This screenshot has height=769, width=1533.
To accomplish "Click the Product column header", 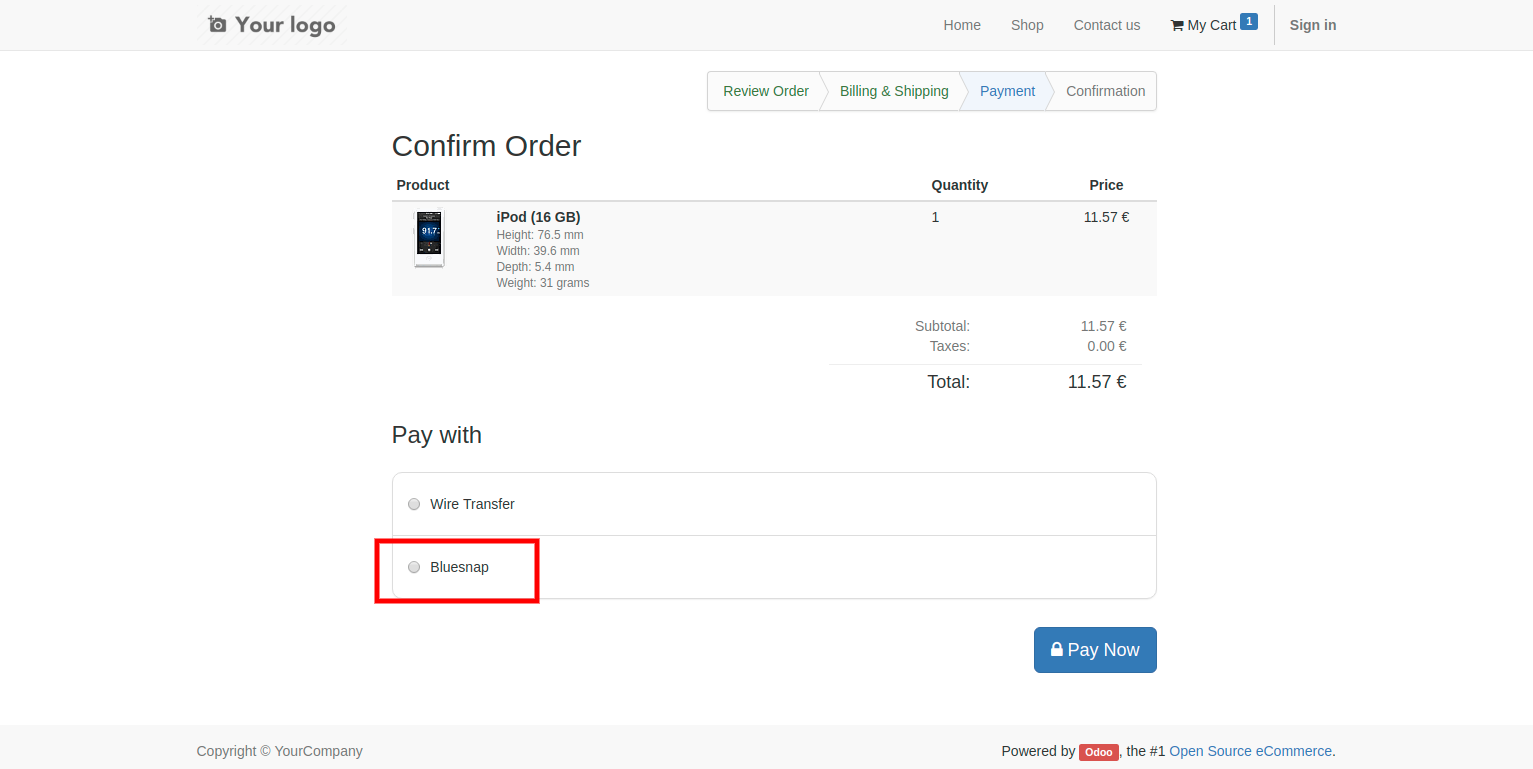I will (x=423, y=185).
